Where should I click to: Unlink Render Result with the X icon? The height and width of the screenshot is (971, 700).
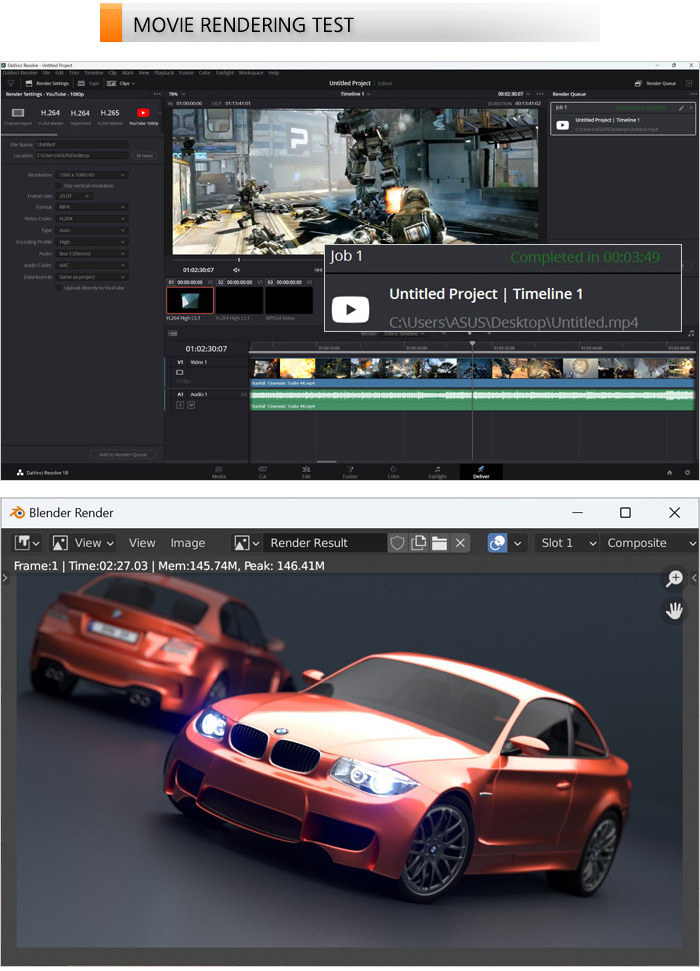coord(460,543)
